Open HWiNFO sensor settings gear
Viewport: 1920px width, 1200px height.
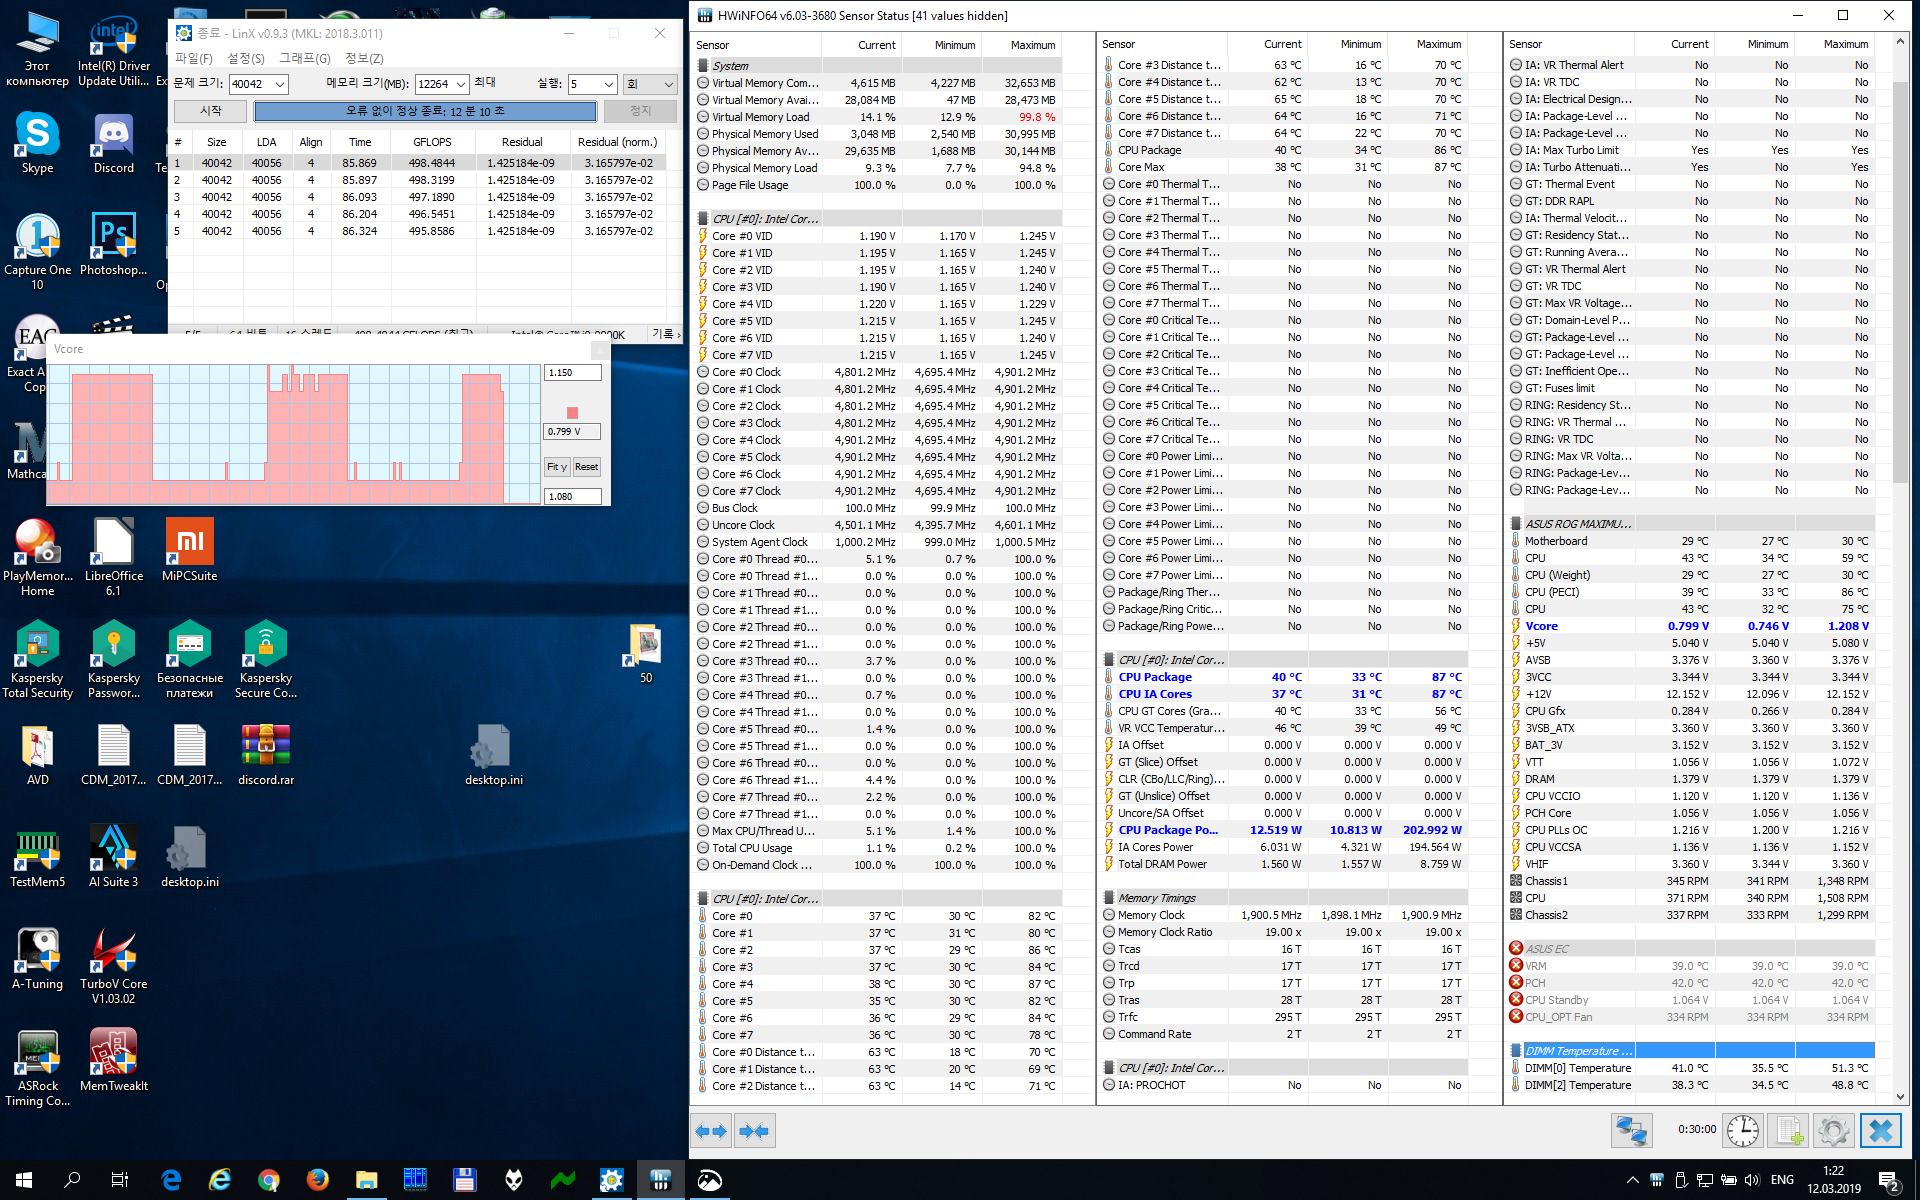(x=1833, y=1131)
